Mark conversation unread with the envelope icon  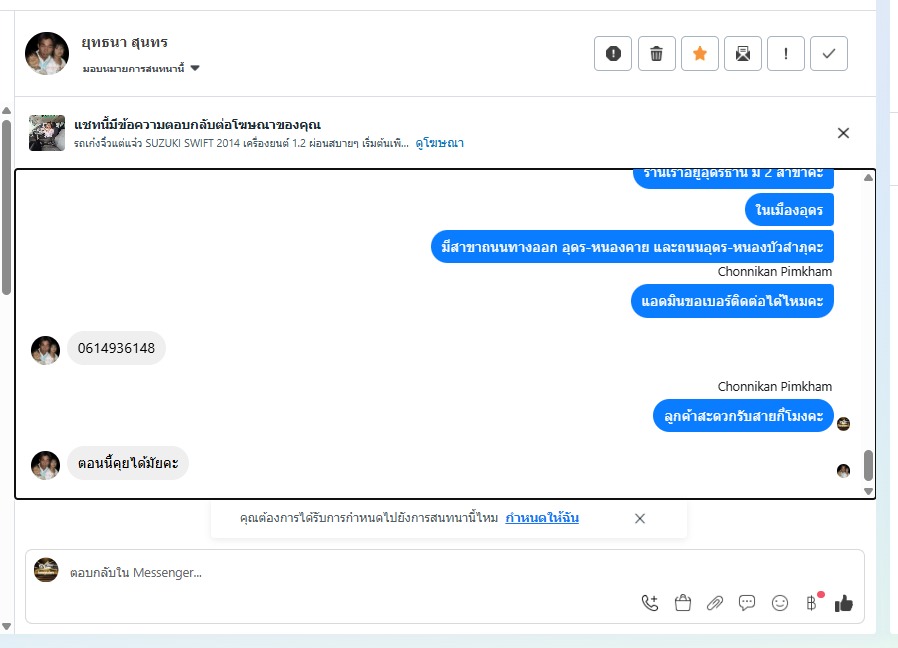point(743,53)
